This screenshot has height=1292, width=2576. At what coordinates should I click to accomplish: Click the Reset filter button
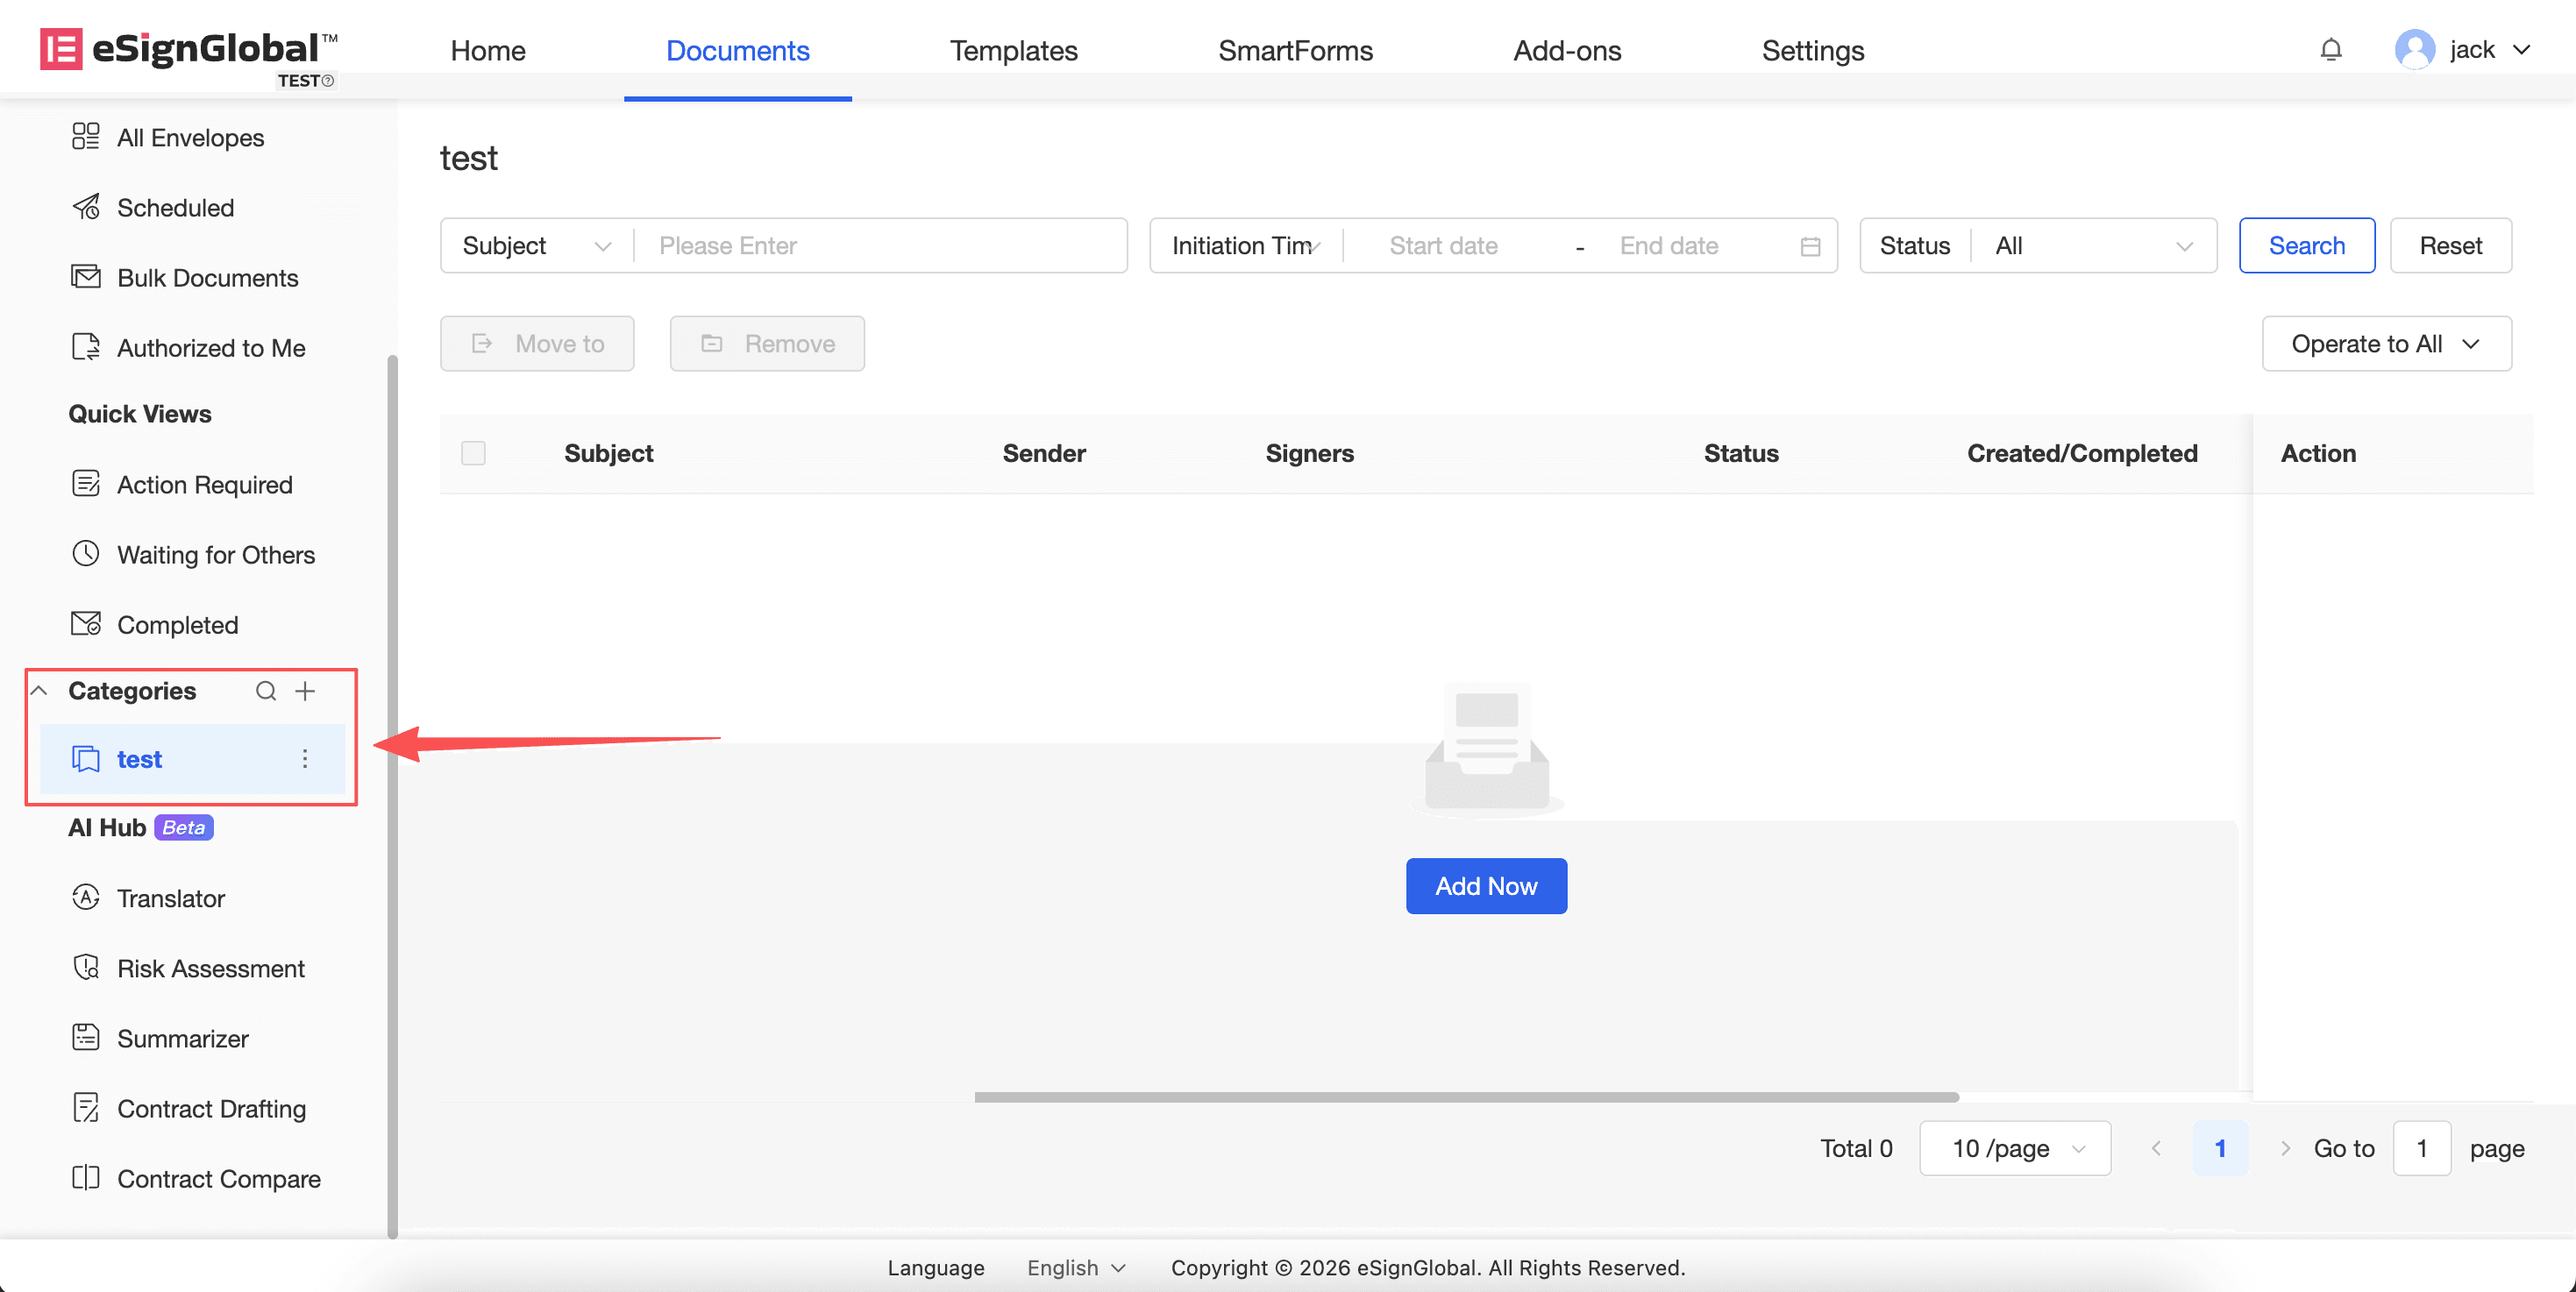(2450, 246)
